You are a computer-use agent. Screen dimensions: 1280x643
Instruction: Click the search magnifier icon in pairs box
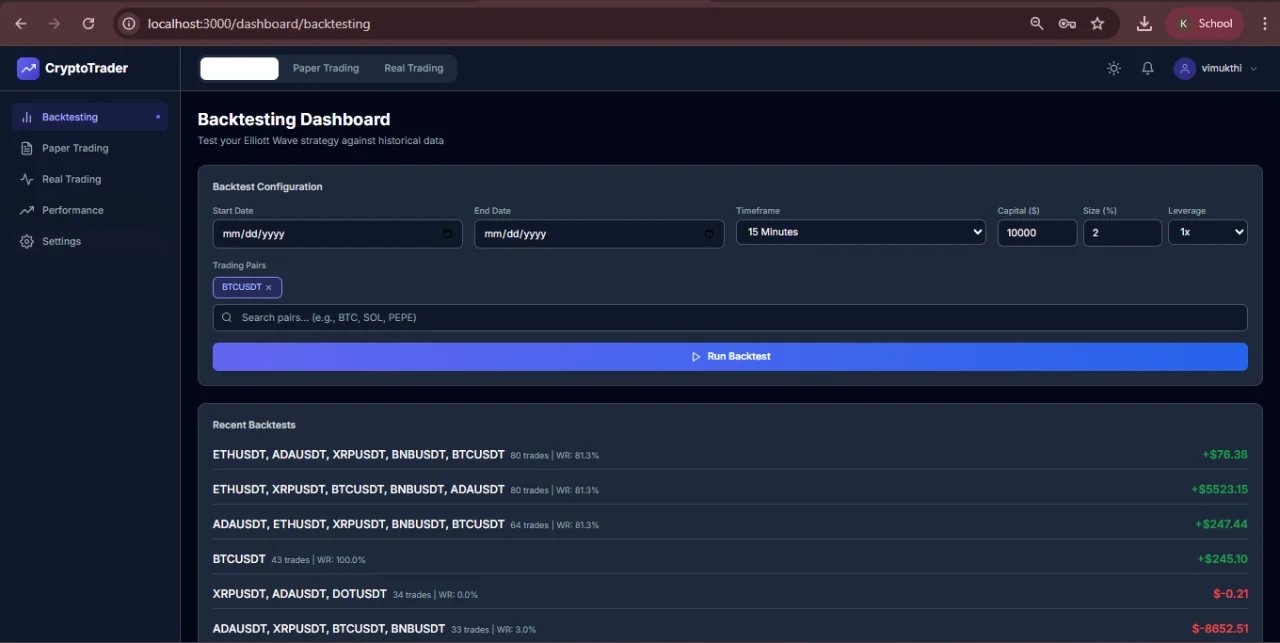point(227,317)
